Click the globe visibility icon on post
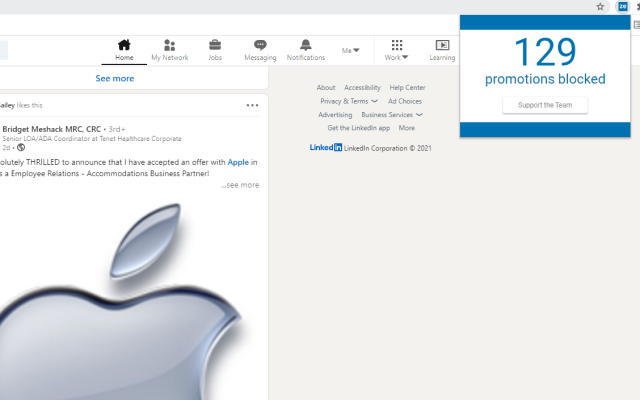Image resolution: width=640 pixels, height=400 pixels. click(x=21, y=147)
